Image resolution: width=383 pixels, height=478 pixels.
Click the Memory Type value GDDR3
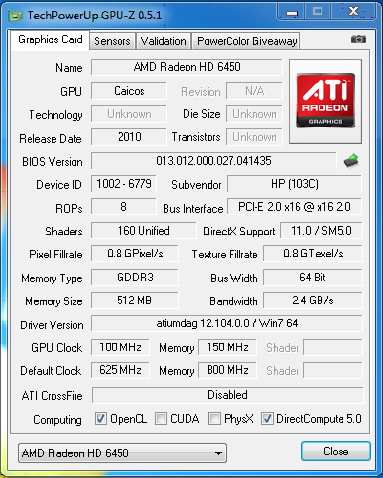[x=135, y=277]
